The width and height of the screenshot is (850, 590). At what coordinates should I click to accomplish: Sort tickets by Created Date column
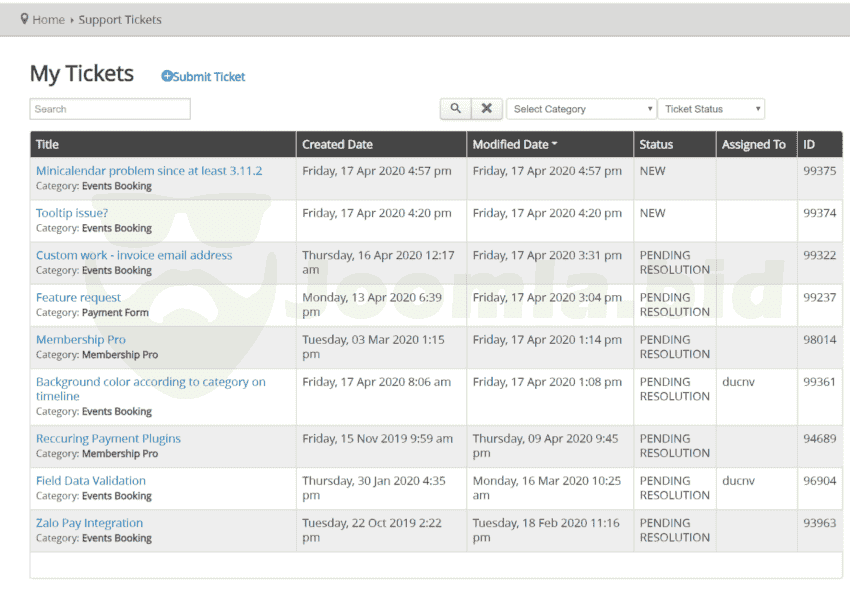click(x=337, y=145)
